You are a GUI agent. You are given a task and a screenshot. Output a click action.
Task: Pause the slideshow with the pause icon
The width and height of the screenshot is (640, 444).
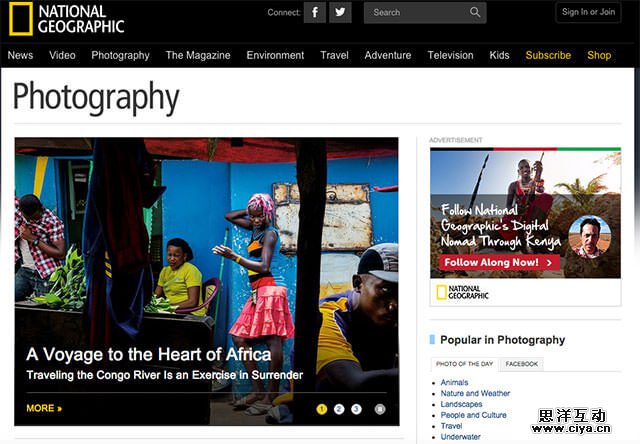coord(380,409)
